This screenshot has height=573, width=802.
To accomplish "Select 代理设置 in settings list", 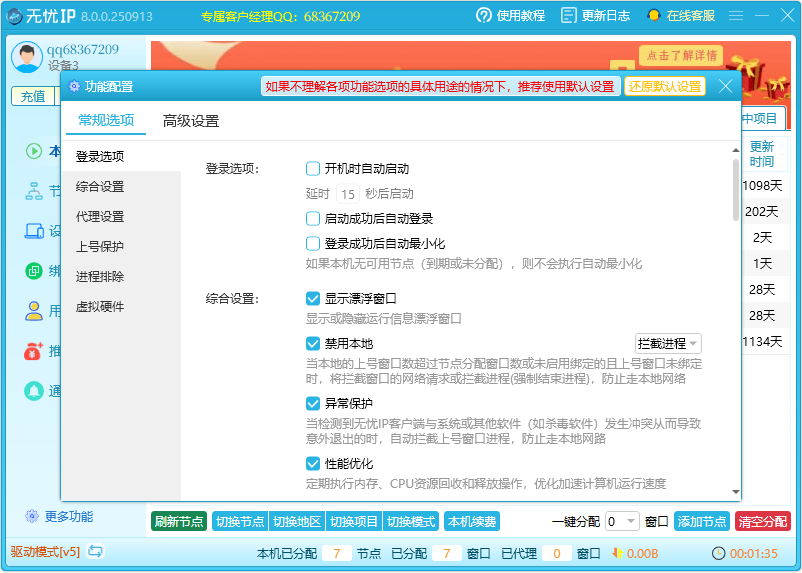I will coord(121,217).
